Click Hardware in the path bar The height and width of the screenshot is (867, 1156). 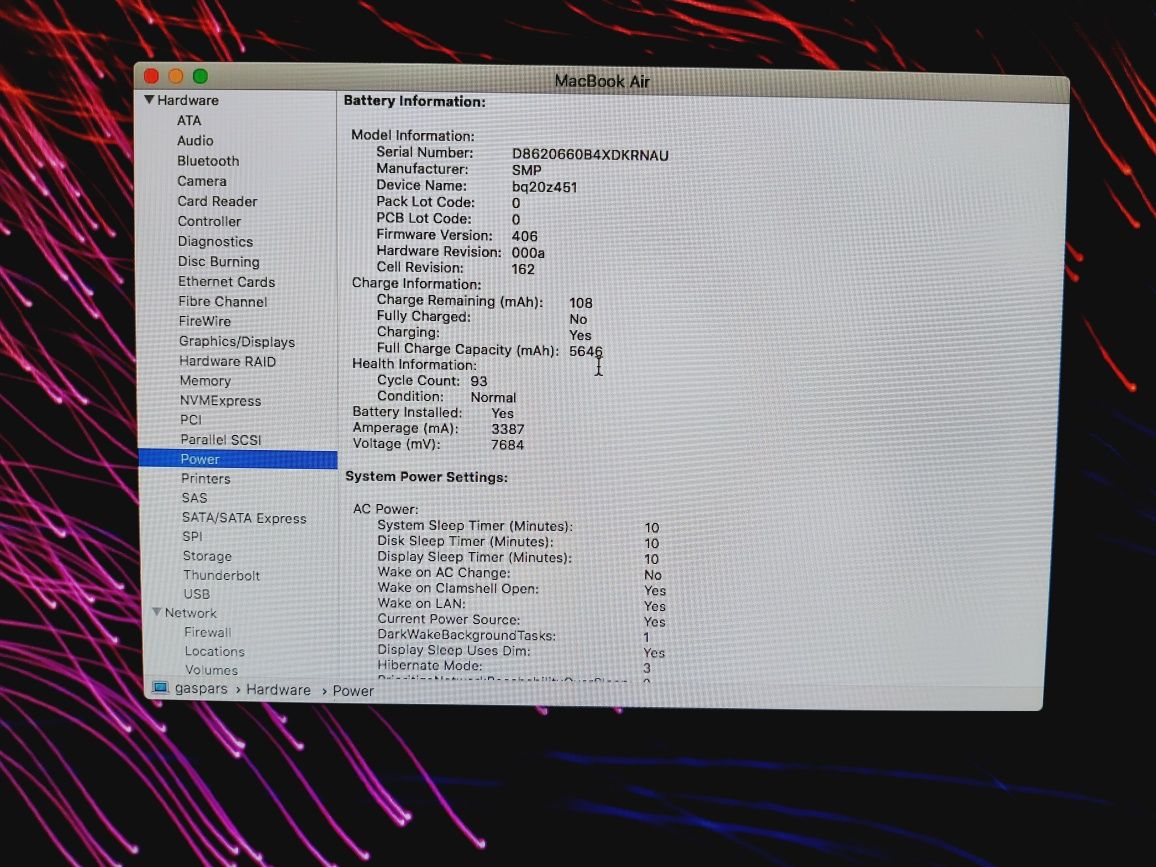pyautogui.click(x=279, y=689)
